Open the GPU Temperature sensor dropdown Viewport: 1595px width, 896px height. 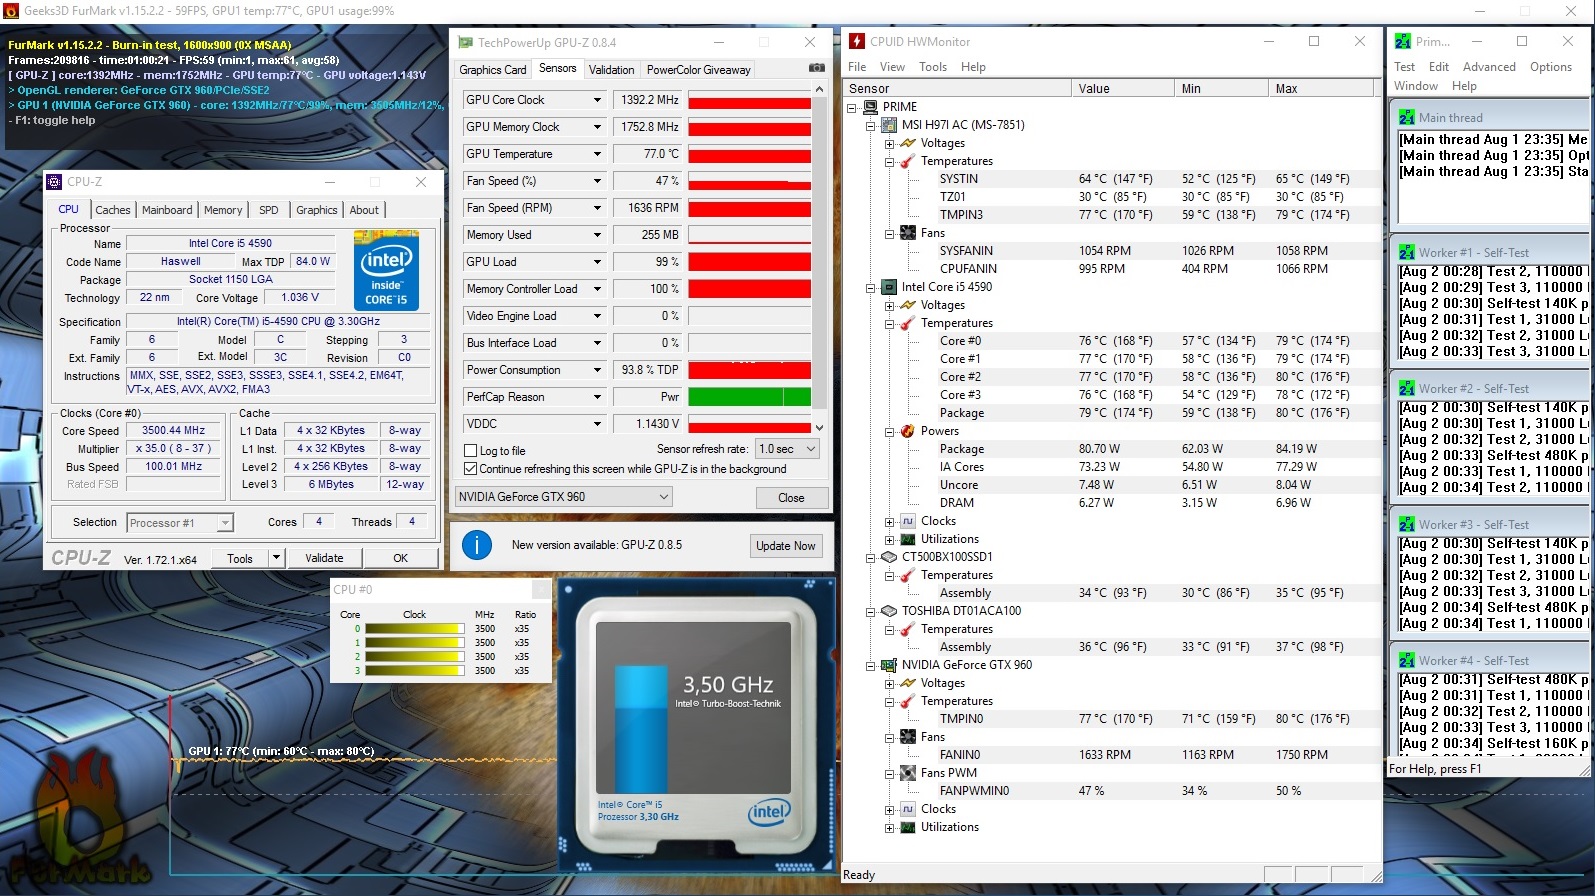(597, 154)
